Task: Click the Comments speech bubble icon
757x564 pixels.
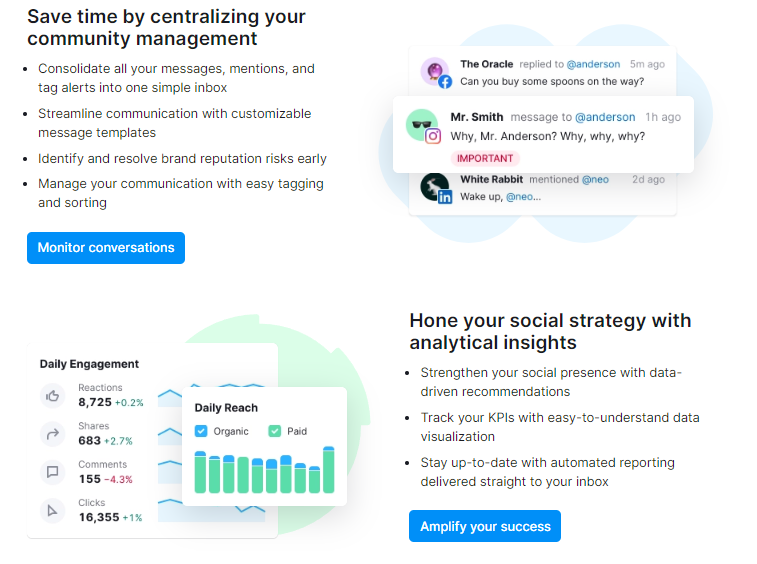Action: tap(52, 472)
